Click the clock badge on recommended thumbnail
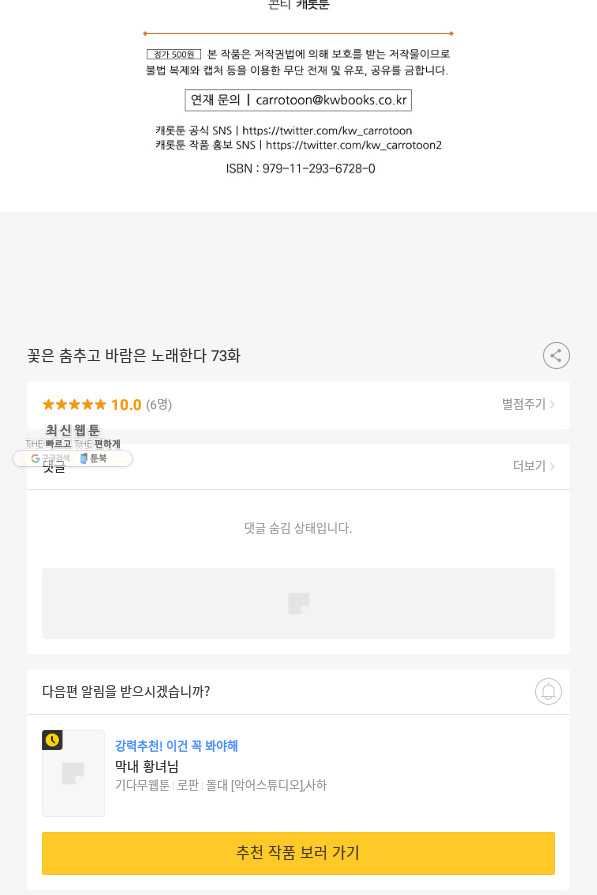597x895 pixels. click(53, 740)
